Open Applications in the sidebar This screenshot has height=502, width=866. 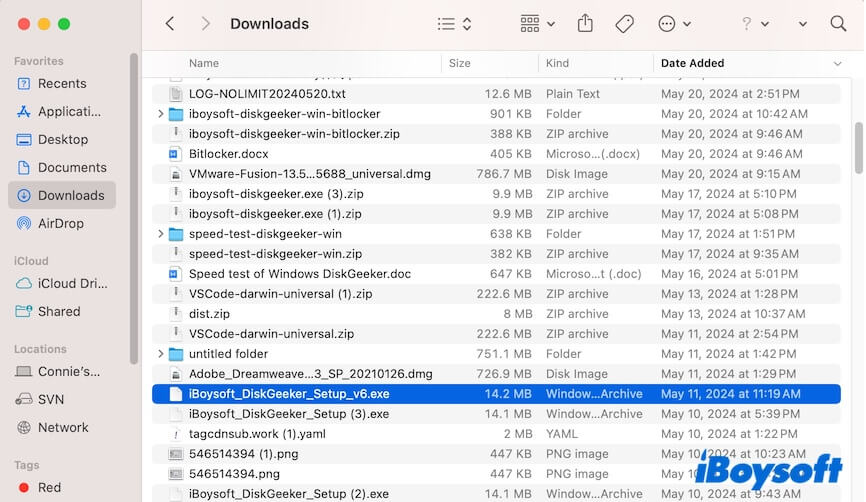point(62,112)
